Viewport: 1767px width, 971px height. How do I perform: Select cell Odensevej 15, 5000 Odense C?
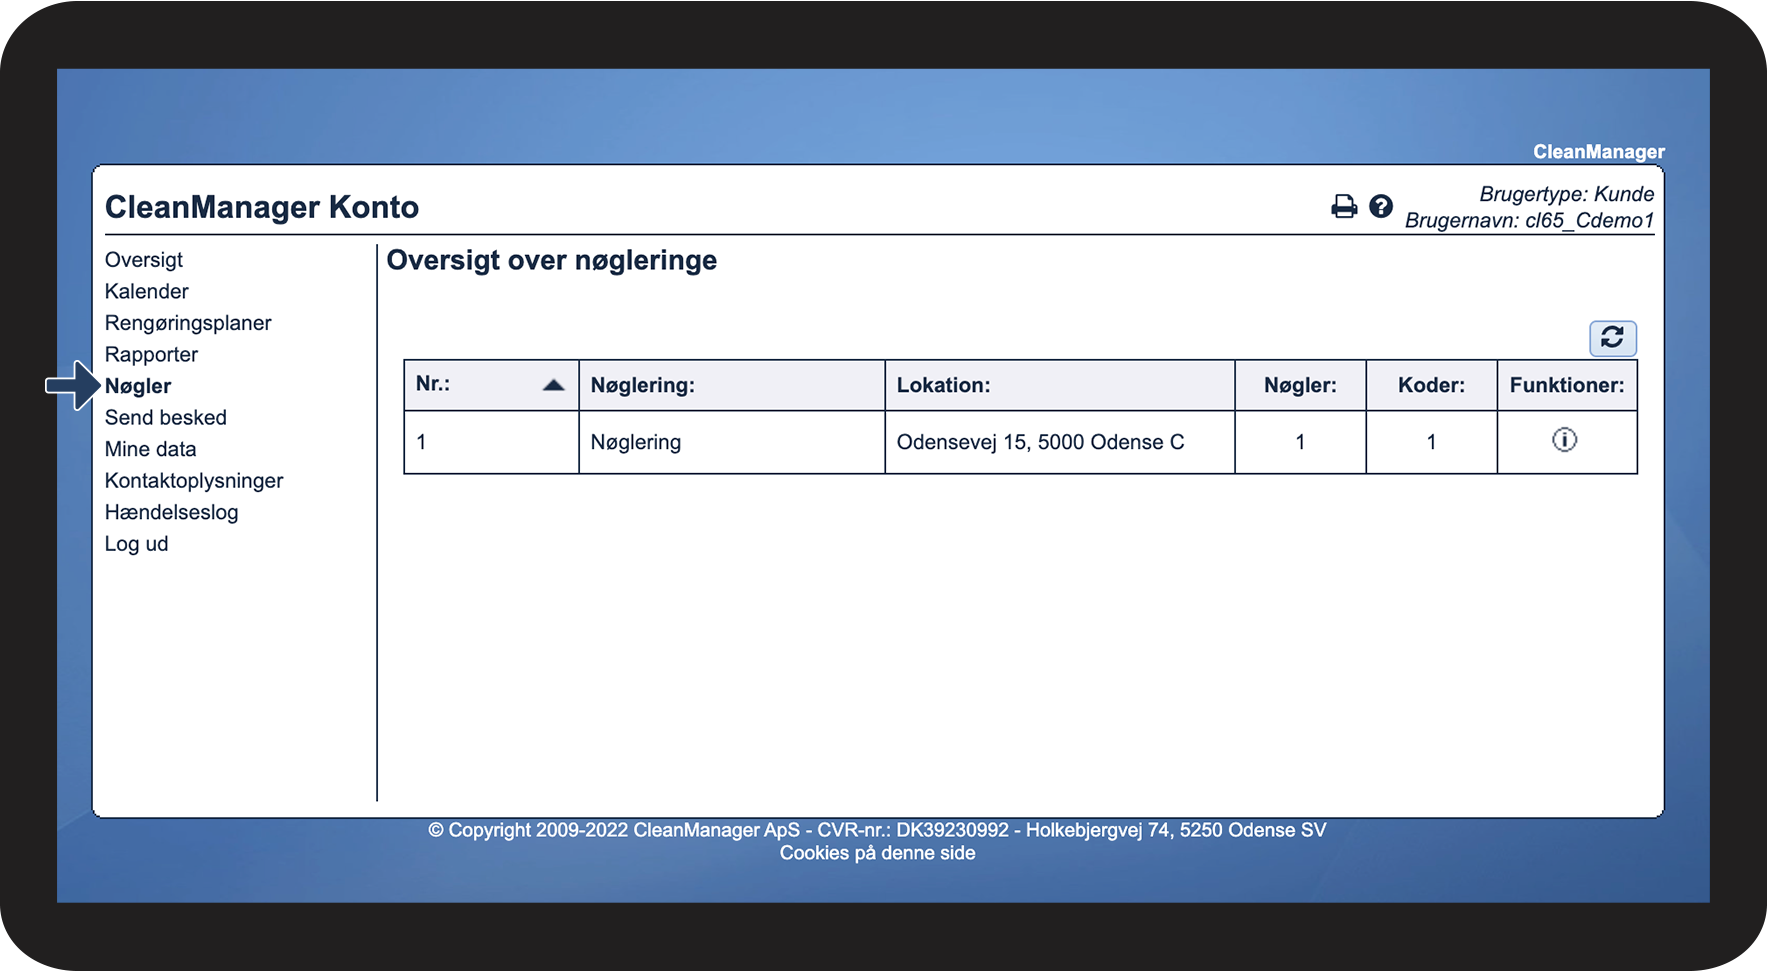(x=1060, y=442)
